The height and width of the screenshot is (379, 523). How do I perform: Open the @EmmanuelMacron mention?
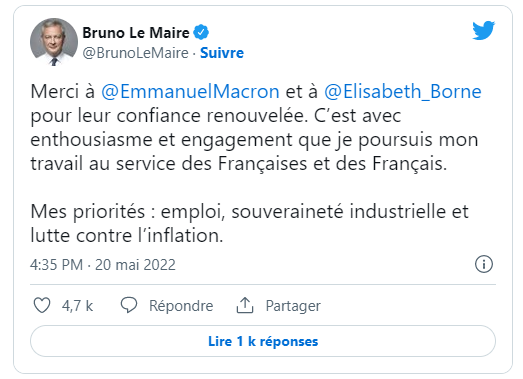(190, 91)
